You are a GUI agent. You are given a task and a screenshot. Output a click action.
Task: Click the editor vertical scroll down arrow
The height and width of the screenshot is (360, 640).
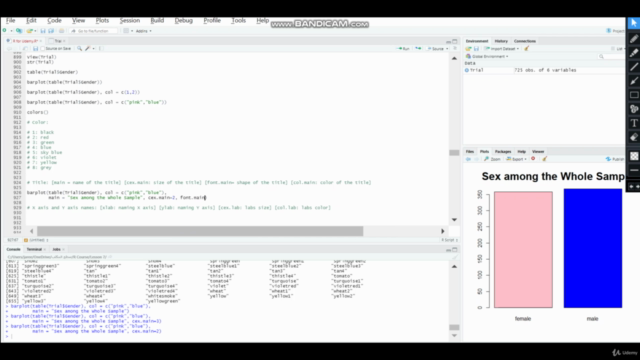pos(454,220)
